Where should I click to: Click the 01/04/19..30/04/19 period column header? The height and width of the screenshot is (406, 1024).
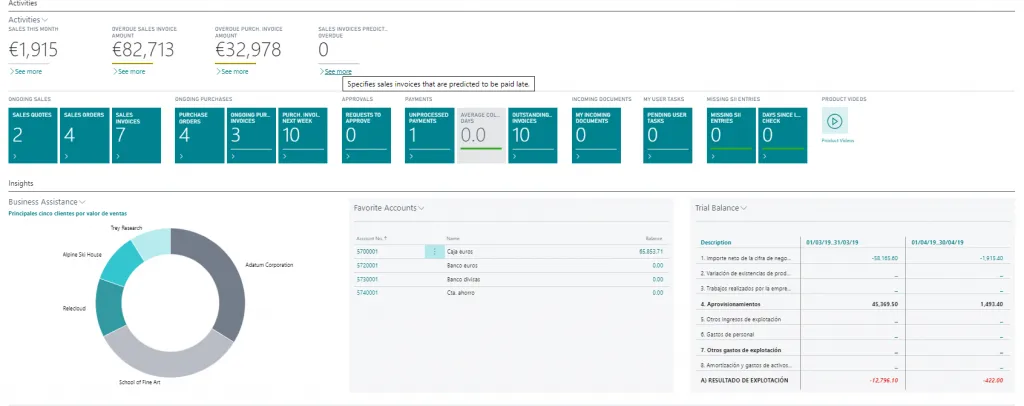(938, 242)
